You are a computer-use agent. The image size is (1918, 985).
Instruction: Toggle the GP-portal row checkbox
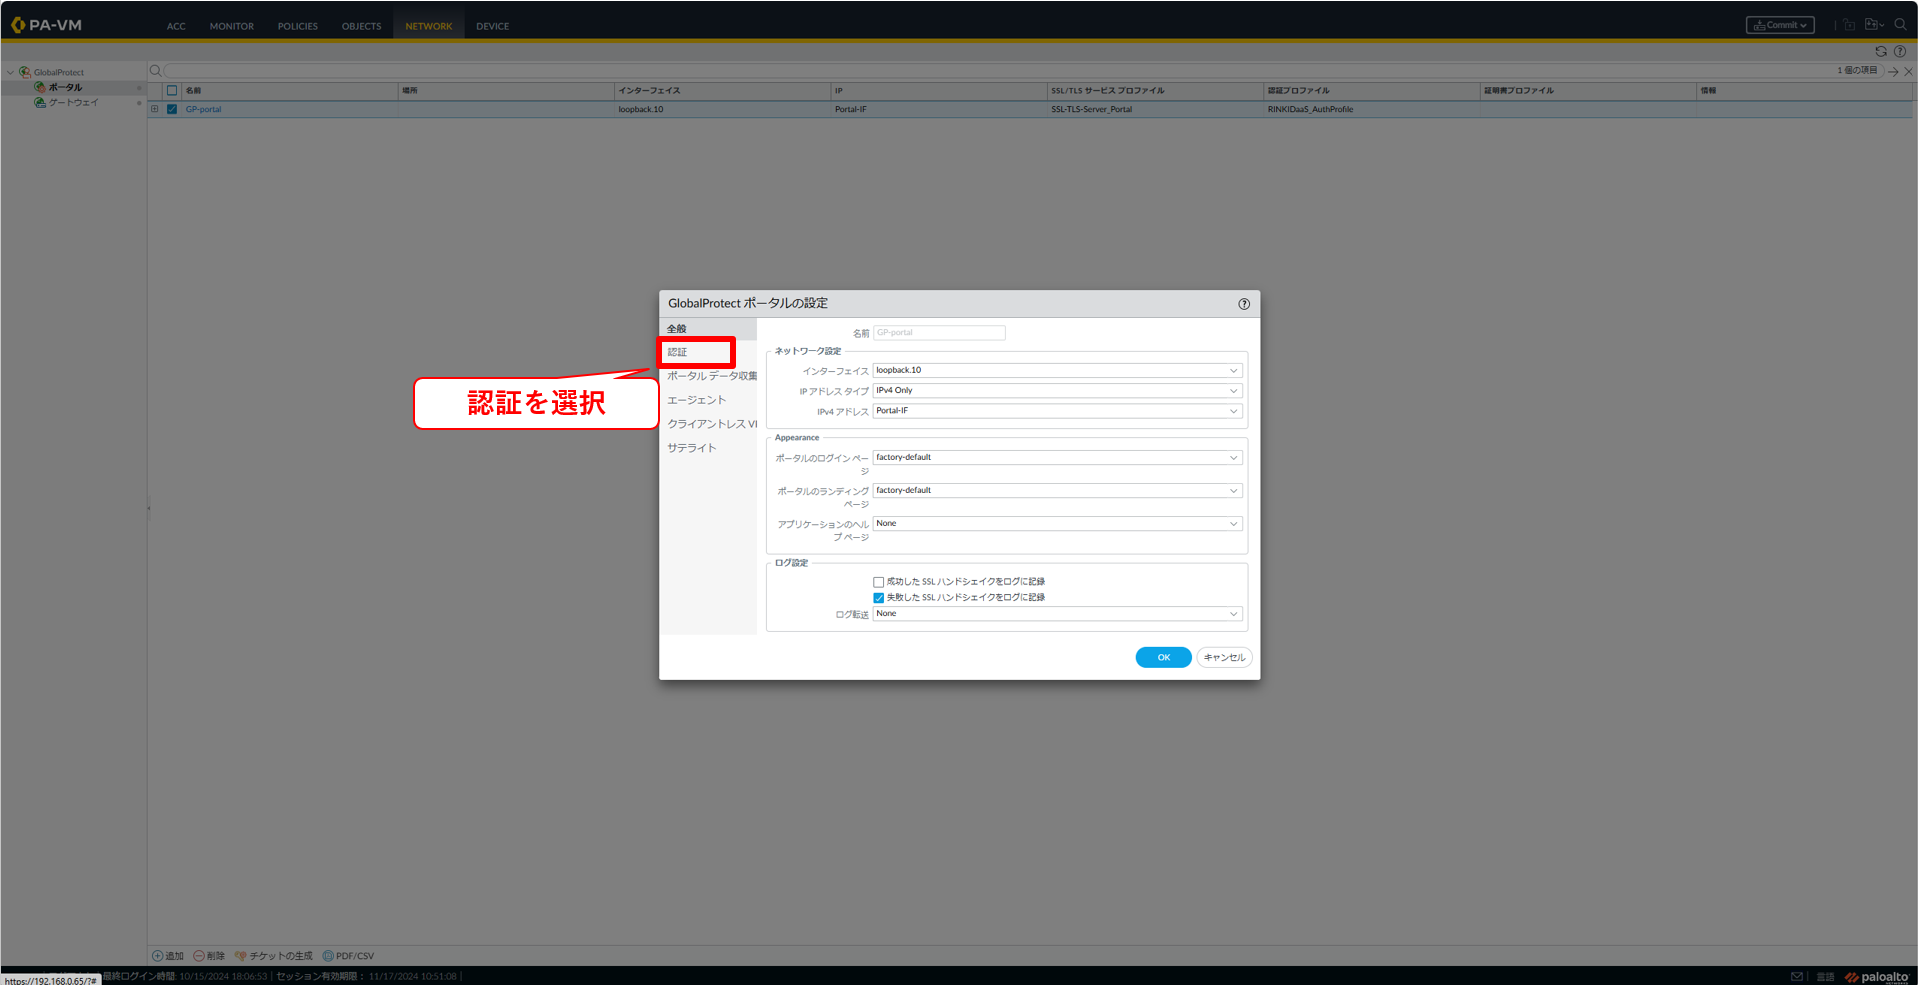pyautogui.click(x=172, y=109)
